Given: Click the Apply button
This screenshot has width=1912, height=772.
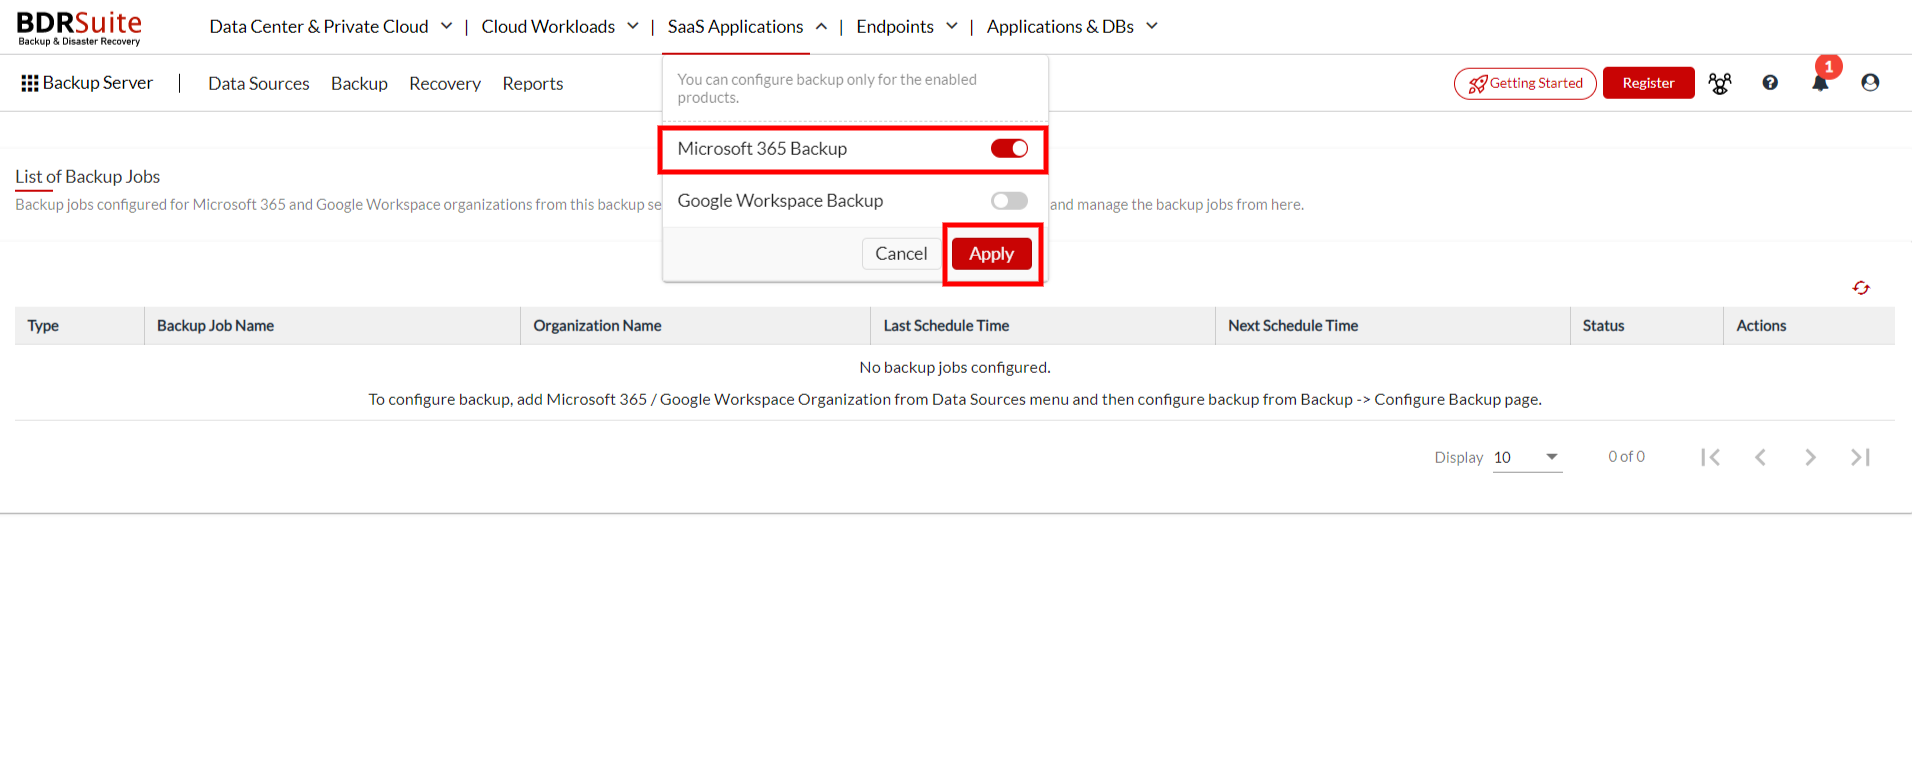Looking at the screenshot, I should (992, 254).
